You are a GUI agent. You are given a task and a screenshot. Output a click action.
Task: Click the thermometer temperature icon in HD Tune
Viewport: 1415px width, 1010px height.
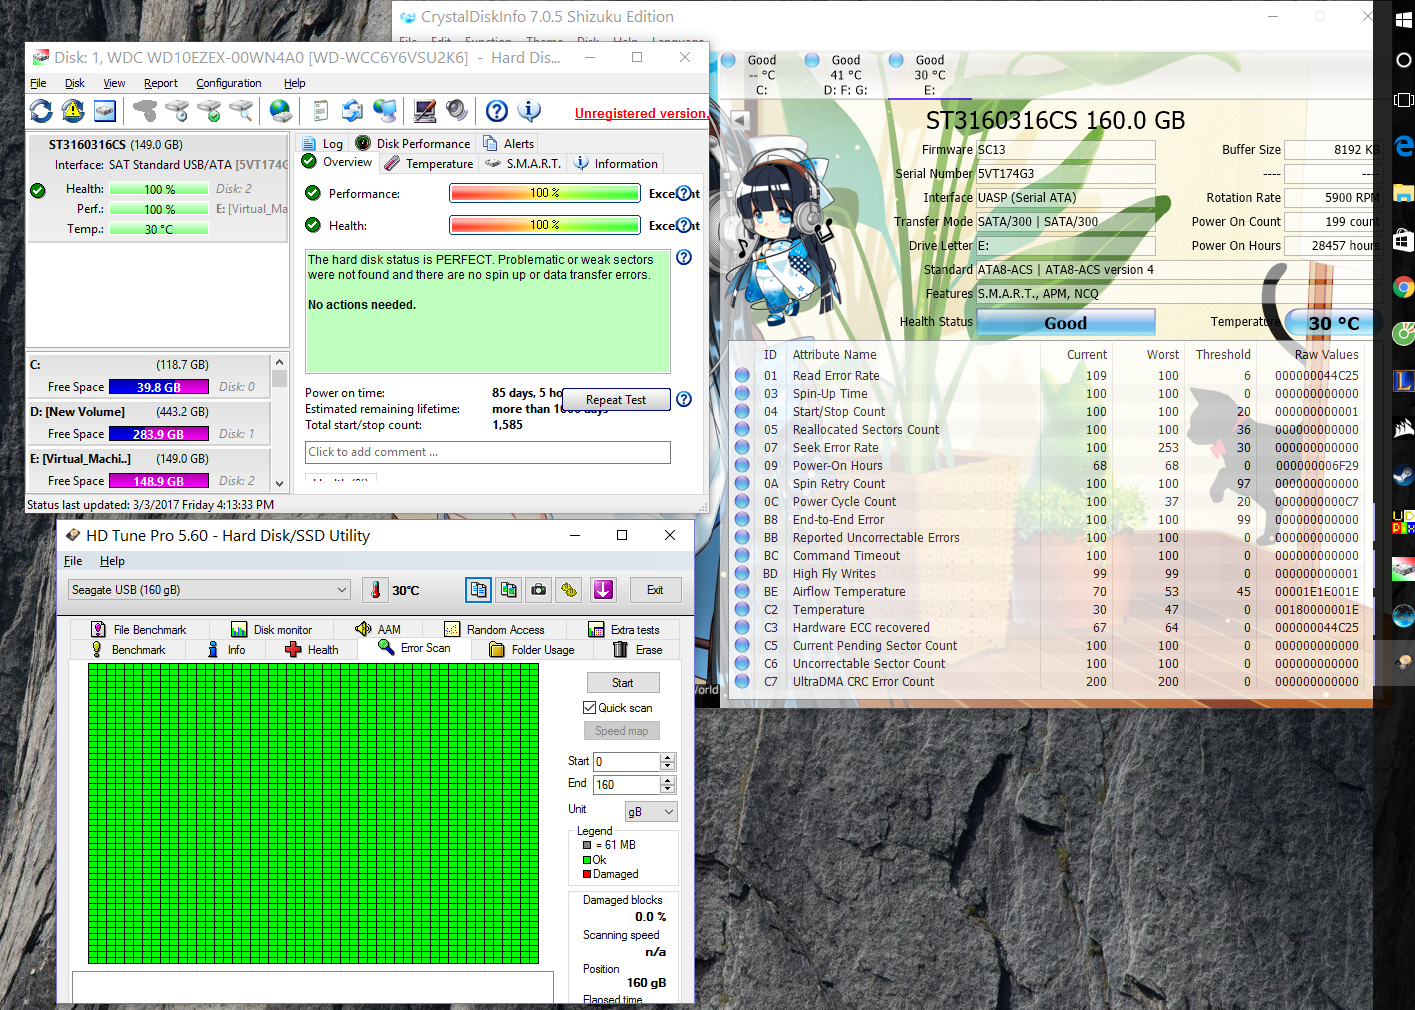(x=376, y=590)
